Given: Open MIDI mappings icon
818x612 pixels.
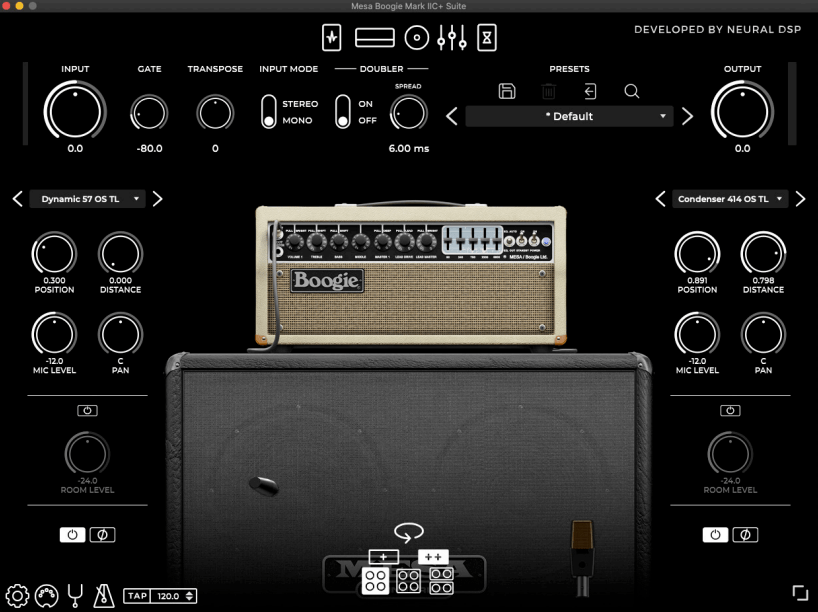Looking at the screenshot, I should click(x=46, y=596).
